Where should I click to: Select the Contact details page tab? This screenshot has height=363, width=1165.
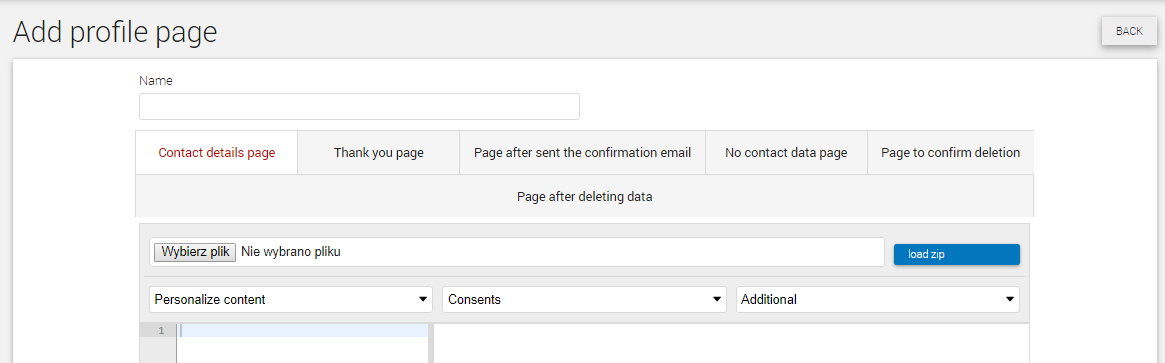point(216,153)
